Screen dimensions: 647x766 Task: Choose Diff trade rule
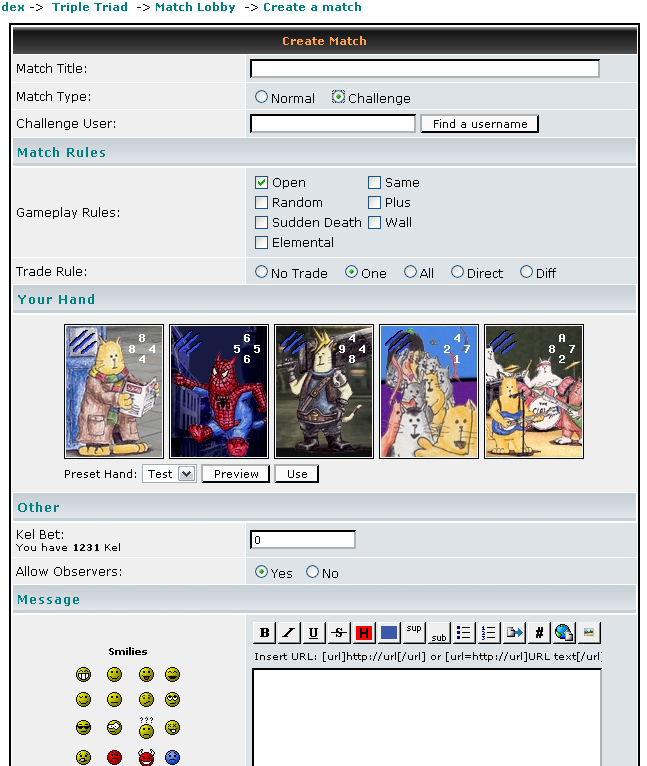pos(526,272)
